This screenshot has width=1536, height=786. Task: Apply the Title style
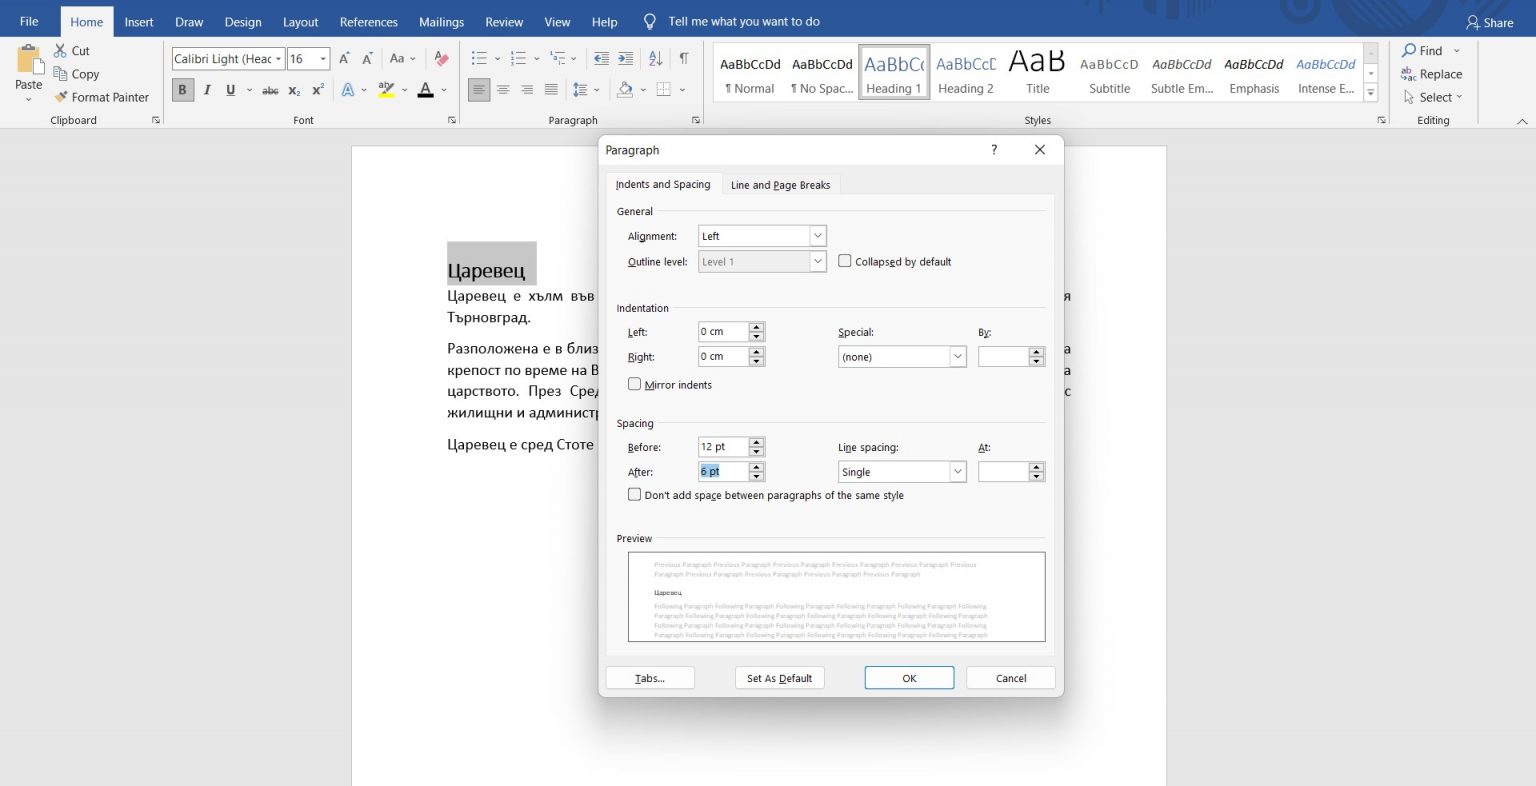(1037, 73)
